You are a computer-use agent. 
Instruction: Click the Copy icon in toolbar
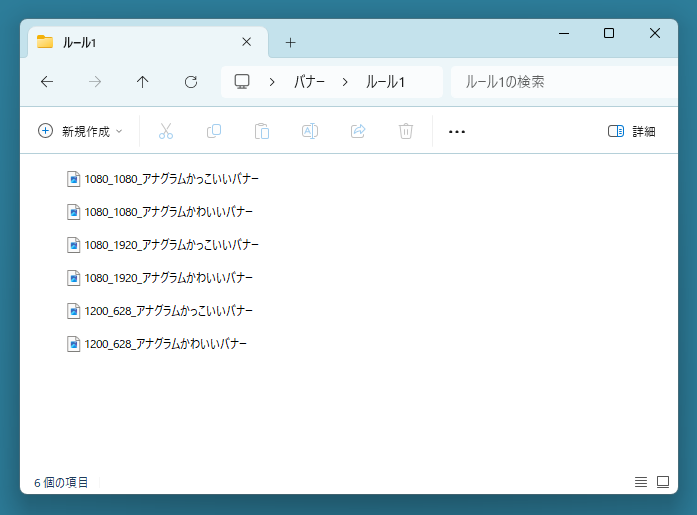214,131
